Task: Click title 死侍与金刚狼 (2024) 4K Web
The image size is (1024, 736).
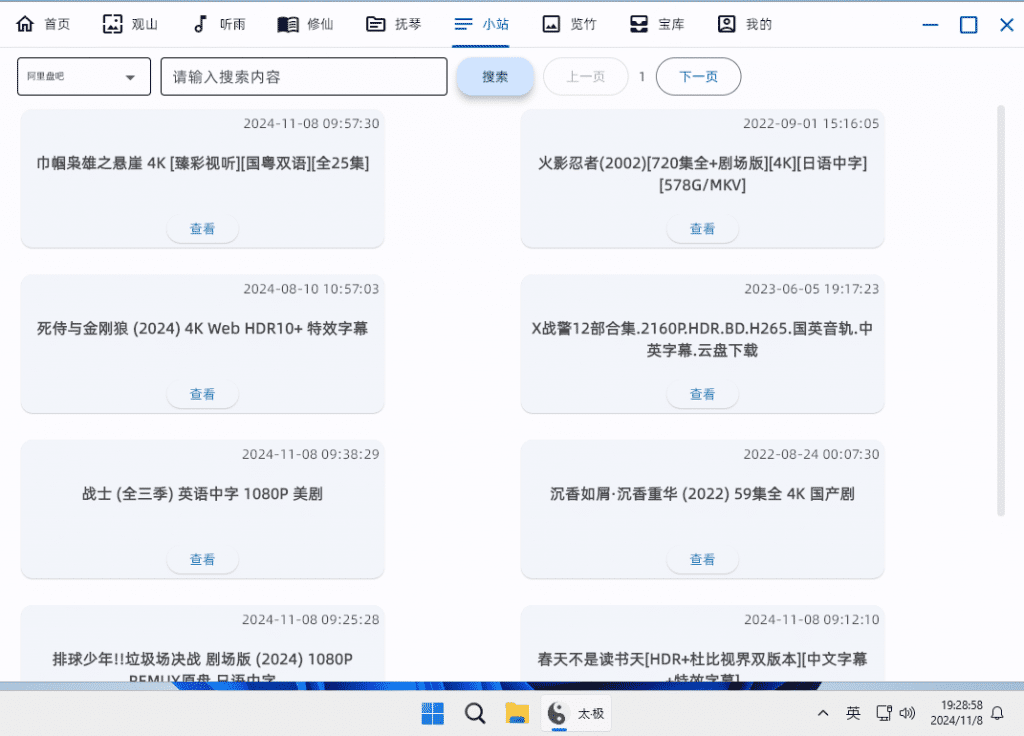Action: click(202, 328)
